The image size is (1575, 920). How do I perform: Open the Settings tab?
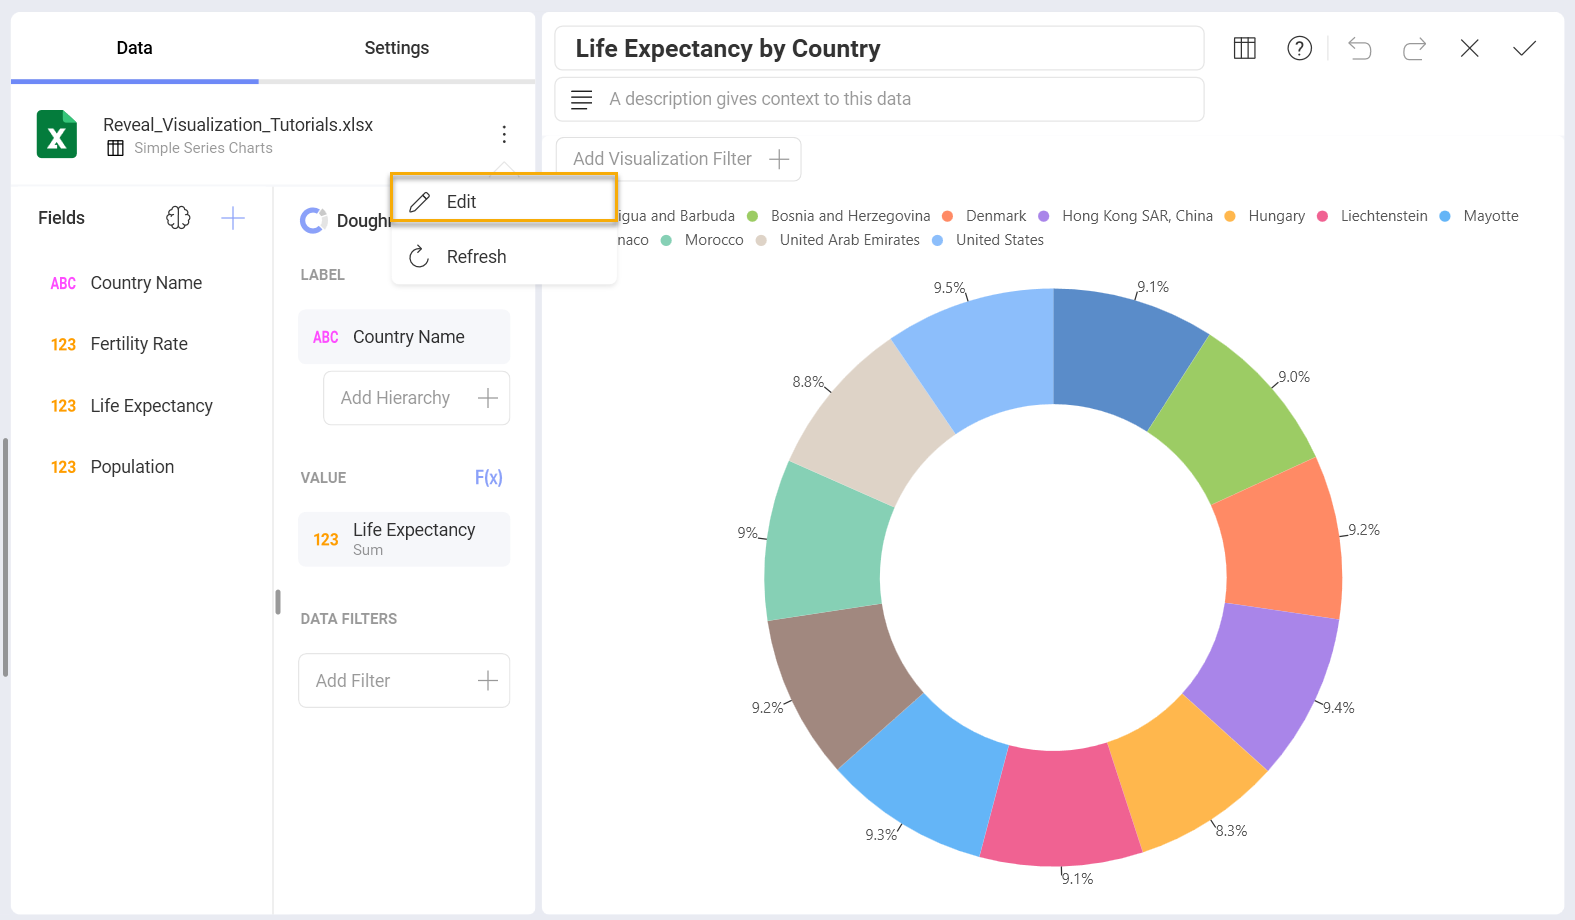[x=396, y=48]
